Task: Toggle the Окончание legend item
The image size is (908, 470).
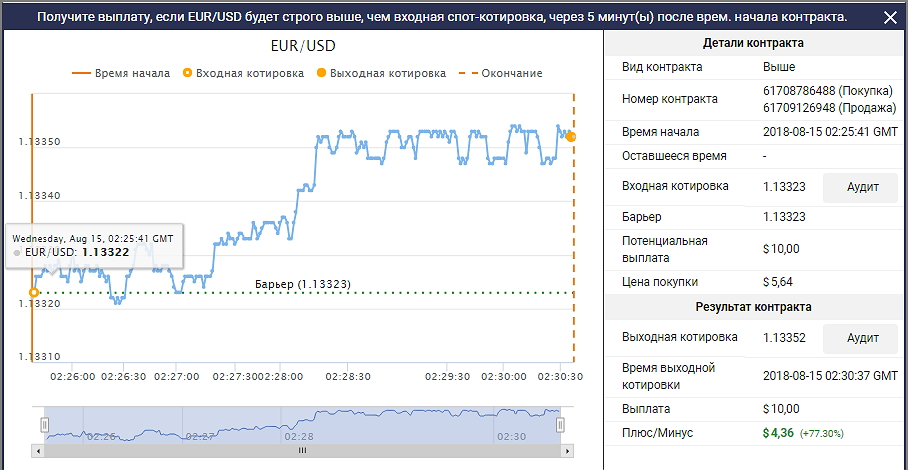Action: pos(501,74)
